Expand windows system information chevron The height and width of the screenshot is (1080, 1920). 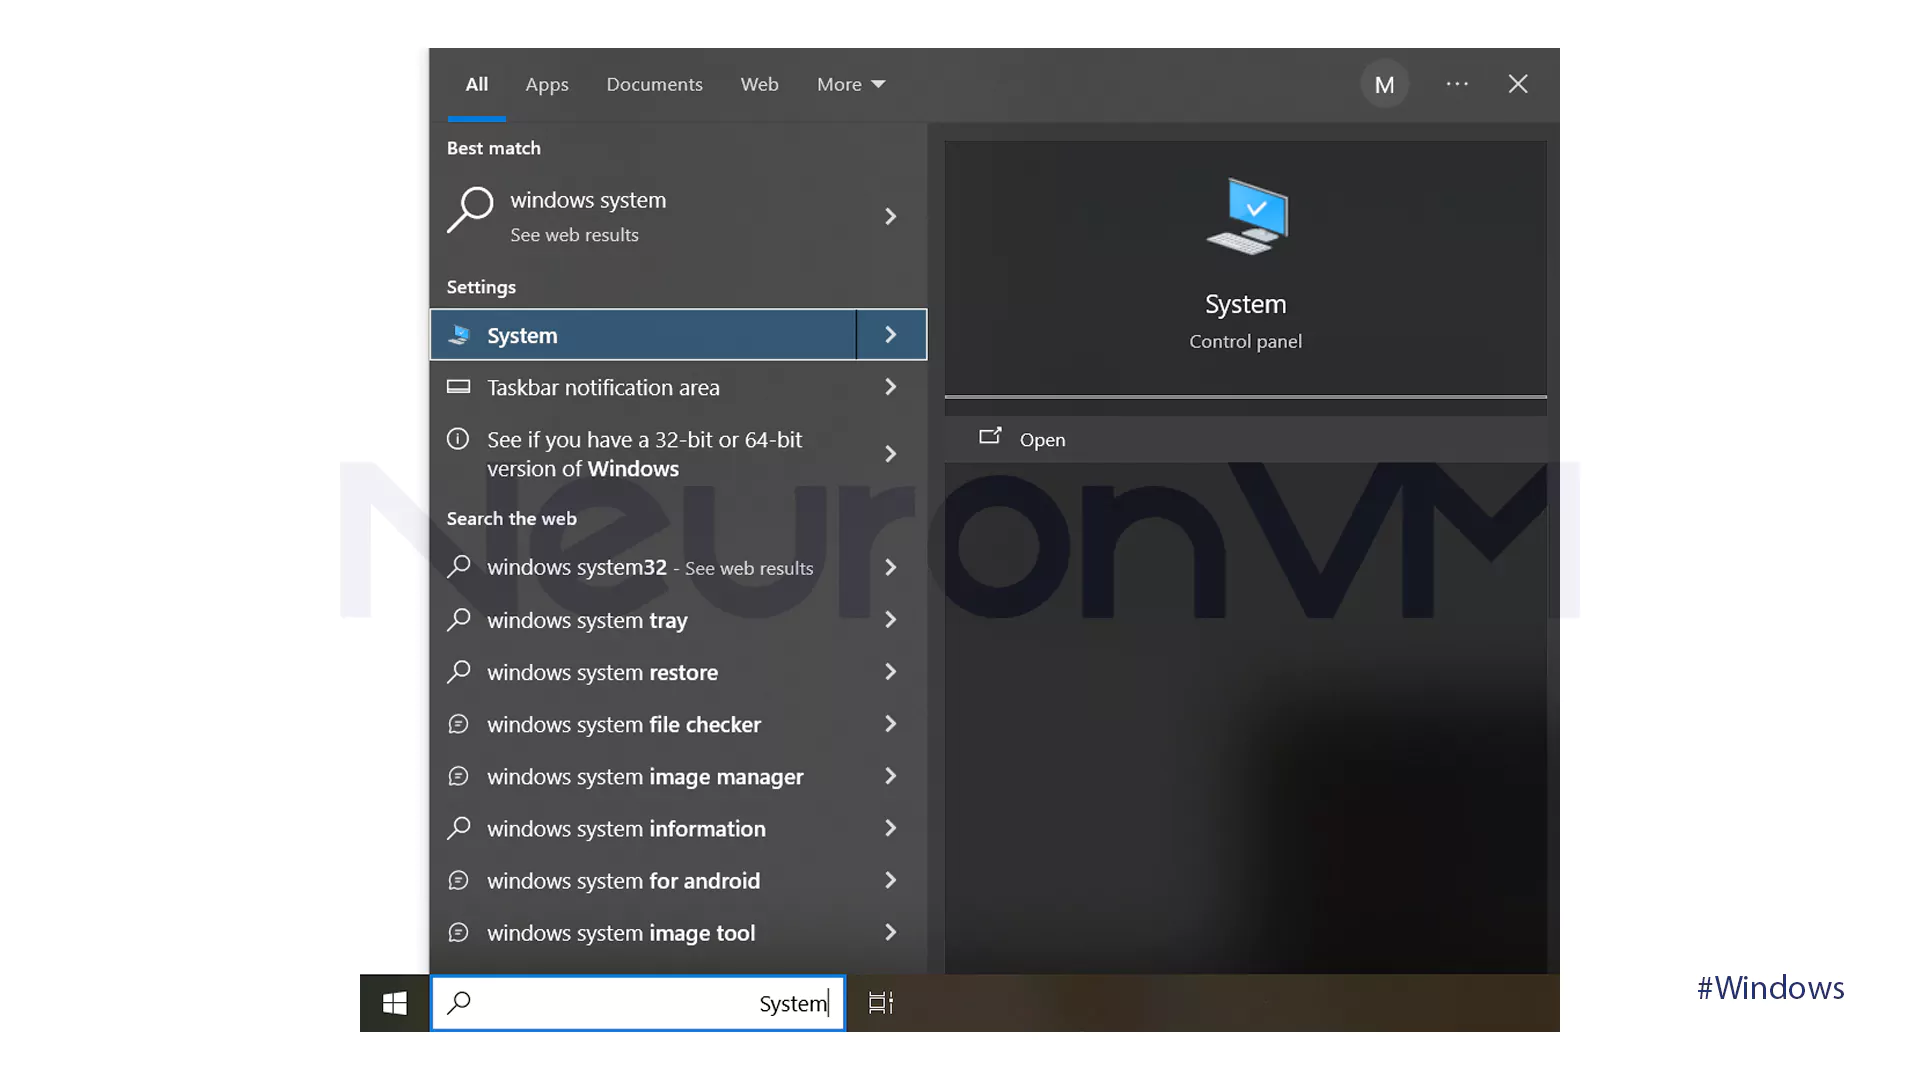[891, 828]
